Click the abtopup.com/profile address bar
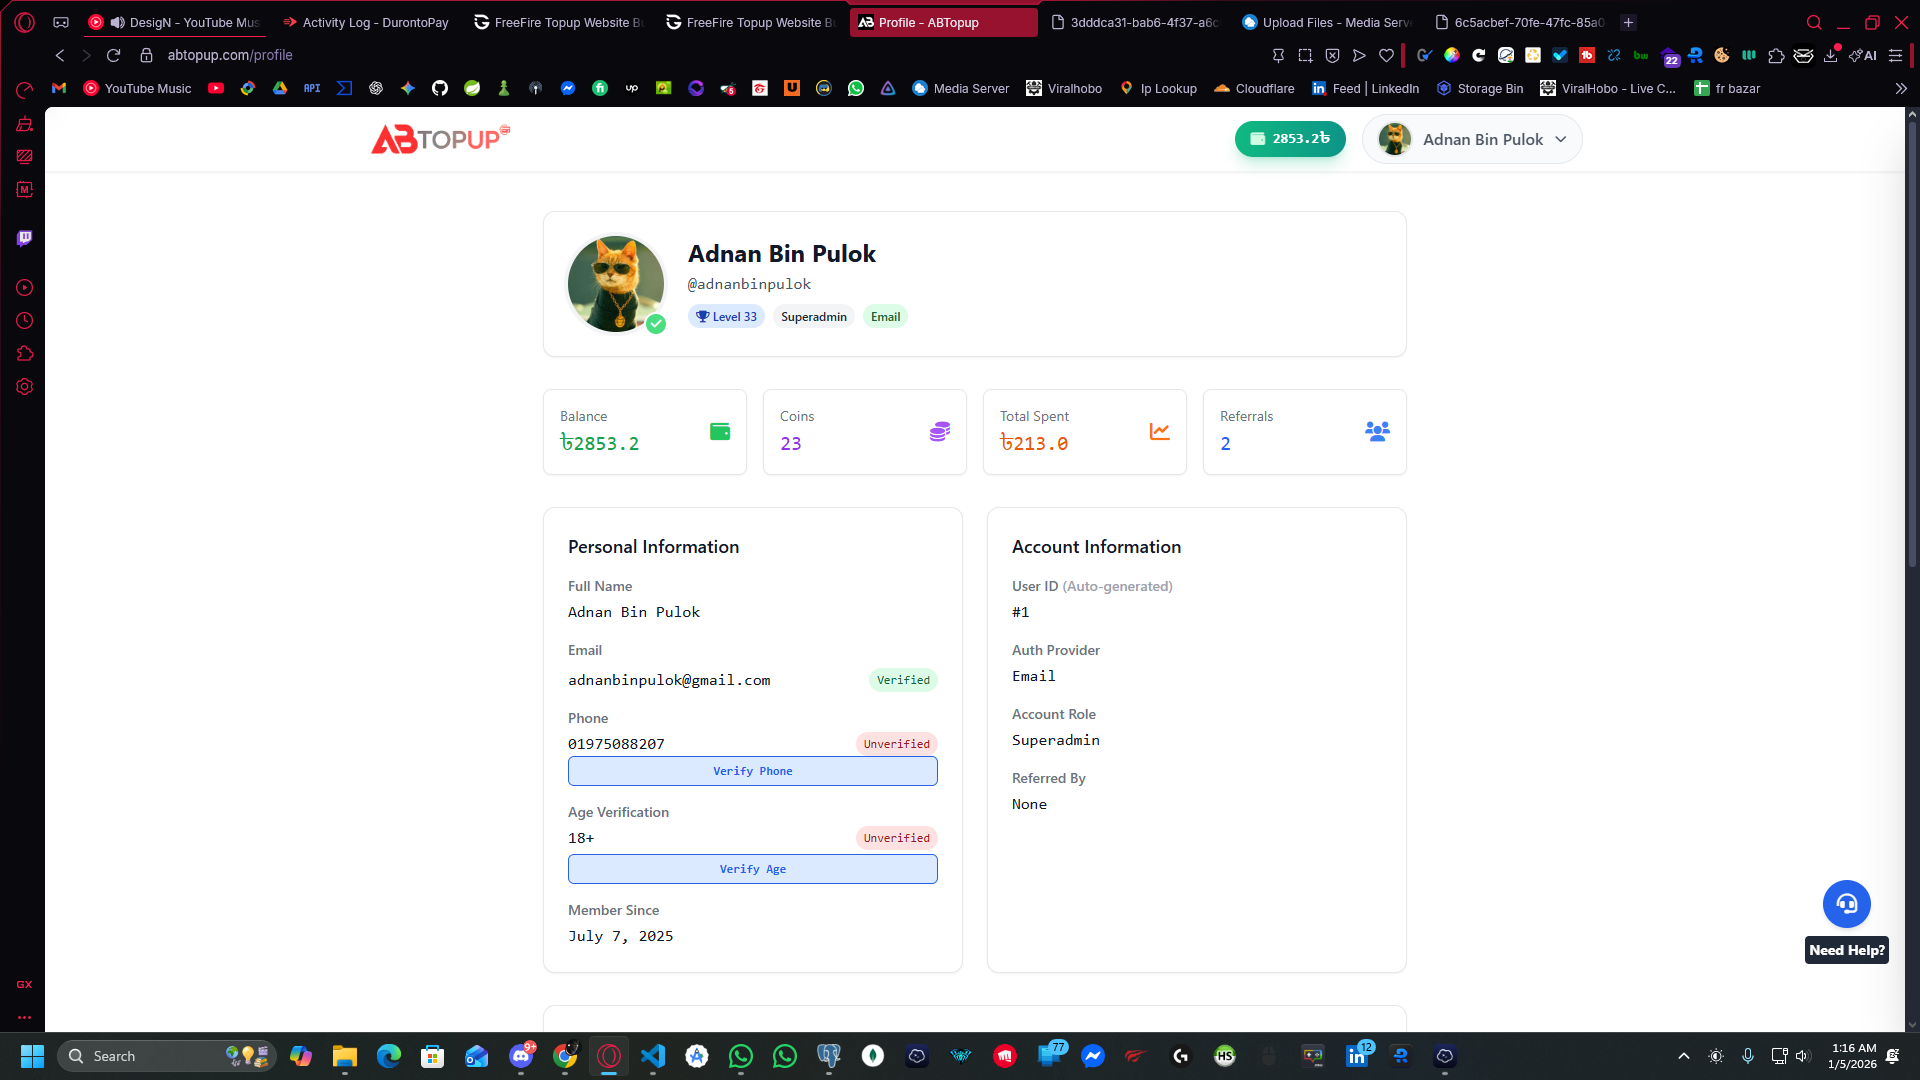Screen dimensions: 1920x1080 230,55
